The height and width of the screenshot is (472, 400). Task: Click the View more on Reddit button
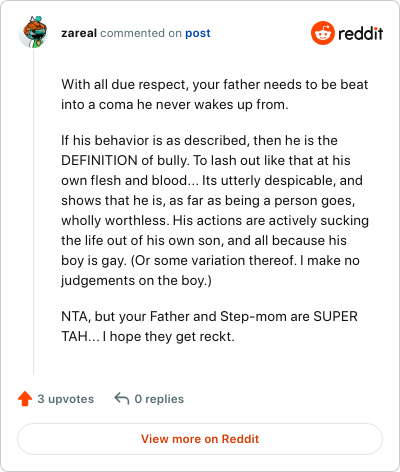coord(200,439)
